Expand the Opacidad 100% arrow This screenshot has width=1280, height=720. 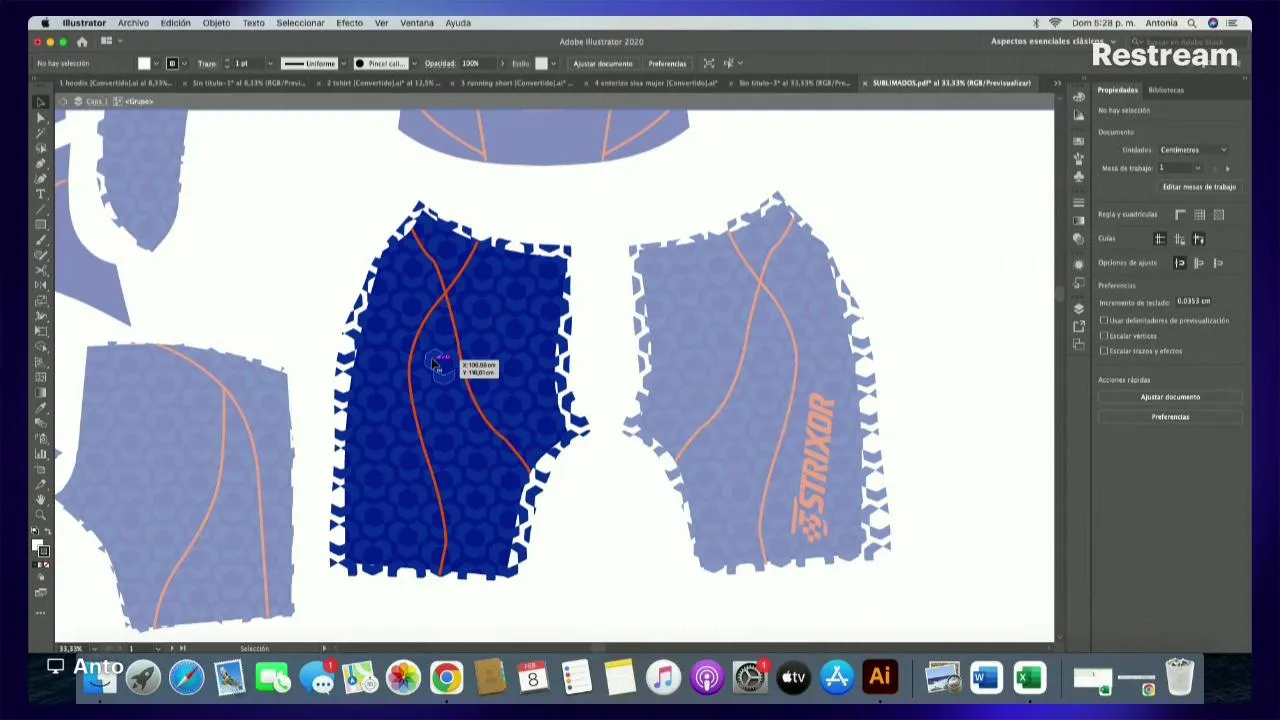tap(502, 63)
